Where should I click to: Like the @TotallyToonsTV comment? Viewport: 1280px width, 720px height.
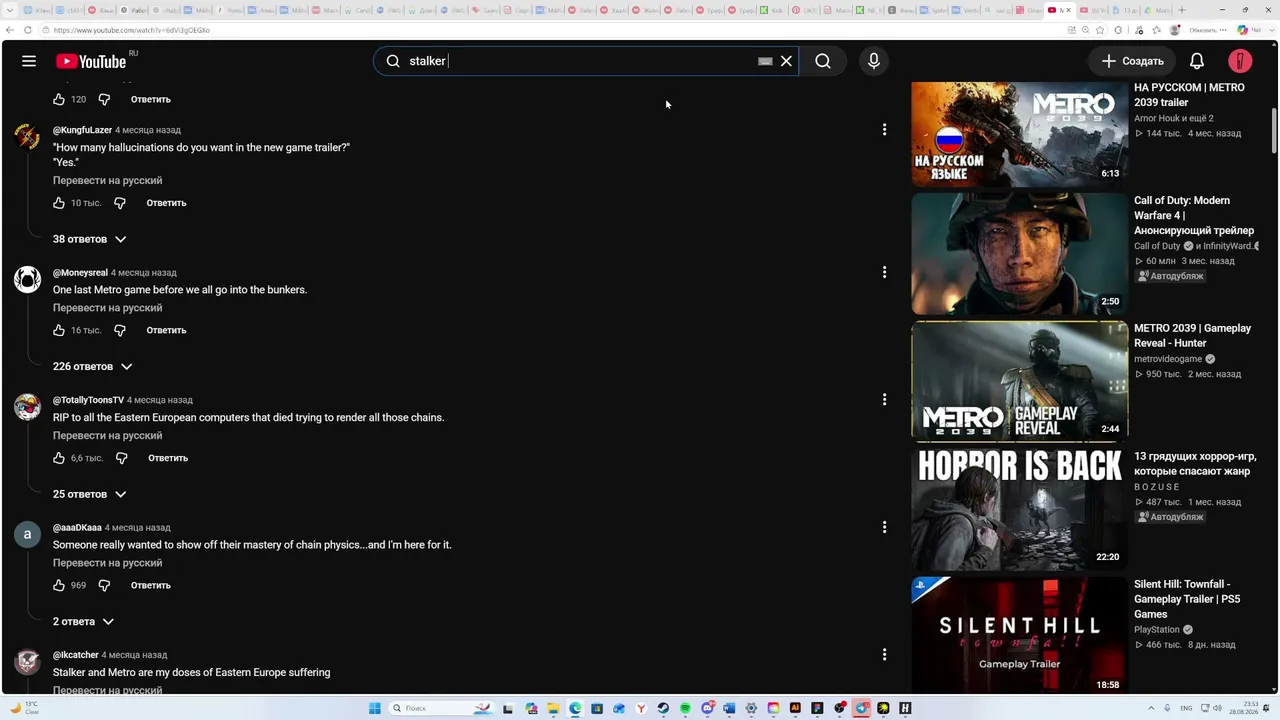(x=59, y=458)
